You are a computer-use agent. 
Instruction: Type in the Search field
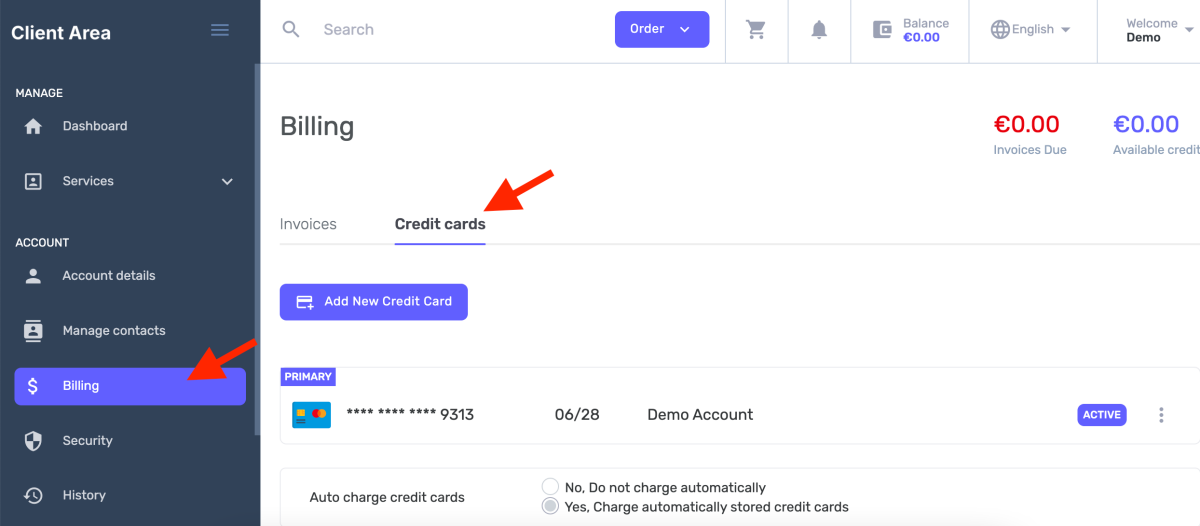[450, 30]
